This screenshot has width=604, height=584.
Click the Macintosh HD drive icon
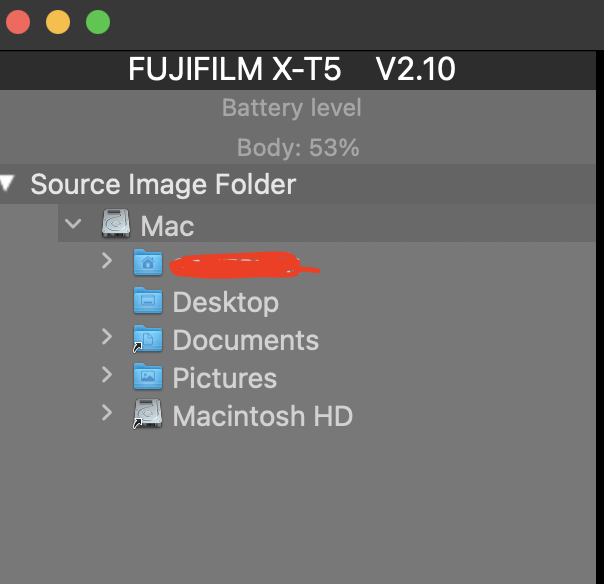pyautogui.click(x=148, y=414)
